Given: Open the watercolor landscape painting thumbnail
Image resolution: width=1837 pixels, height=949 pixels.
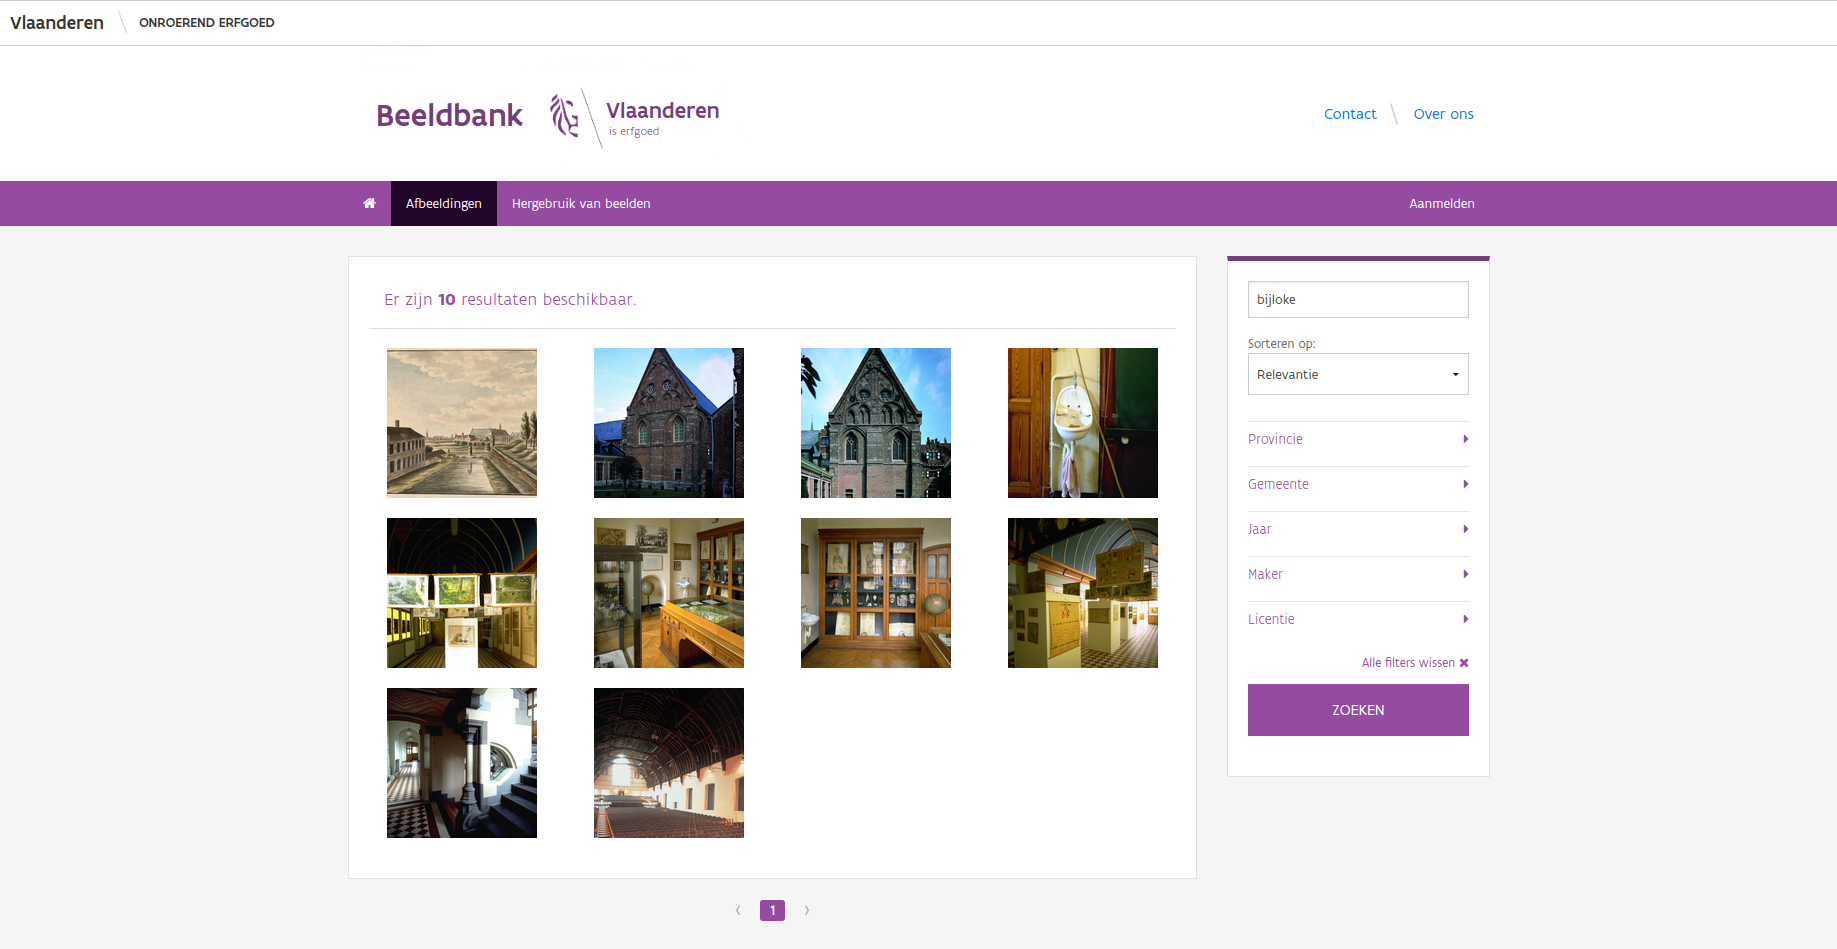Looking at the screenshot, I should tap(462, 423).
